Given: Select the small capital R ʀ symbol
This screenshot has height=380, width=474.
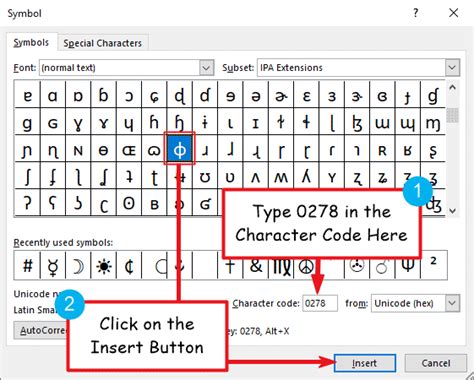Looking at the screenshot, I should (x=382, y=150).
